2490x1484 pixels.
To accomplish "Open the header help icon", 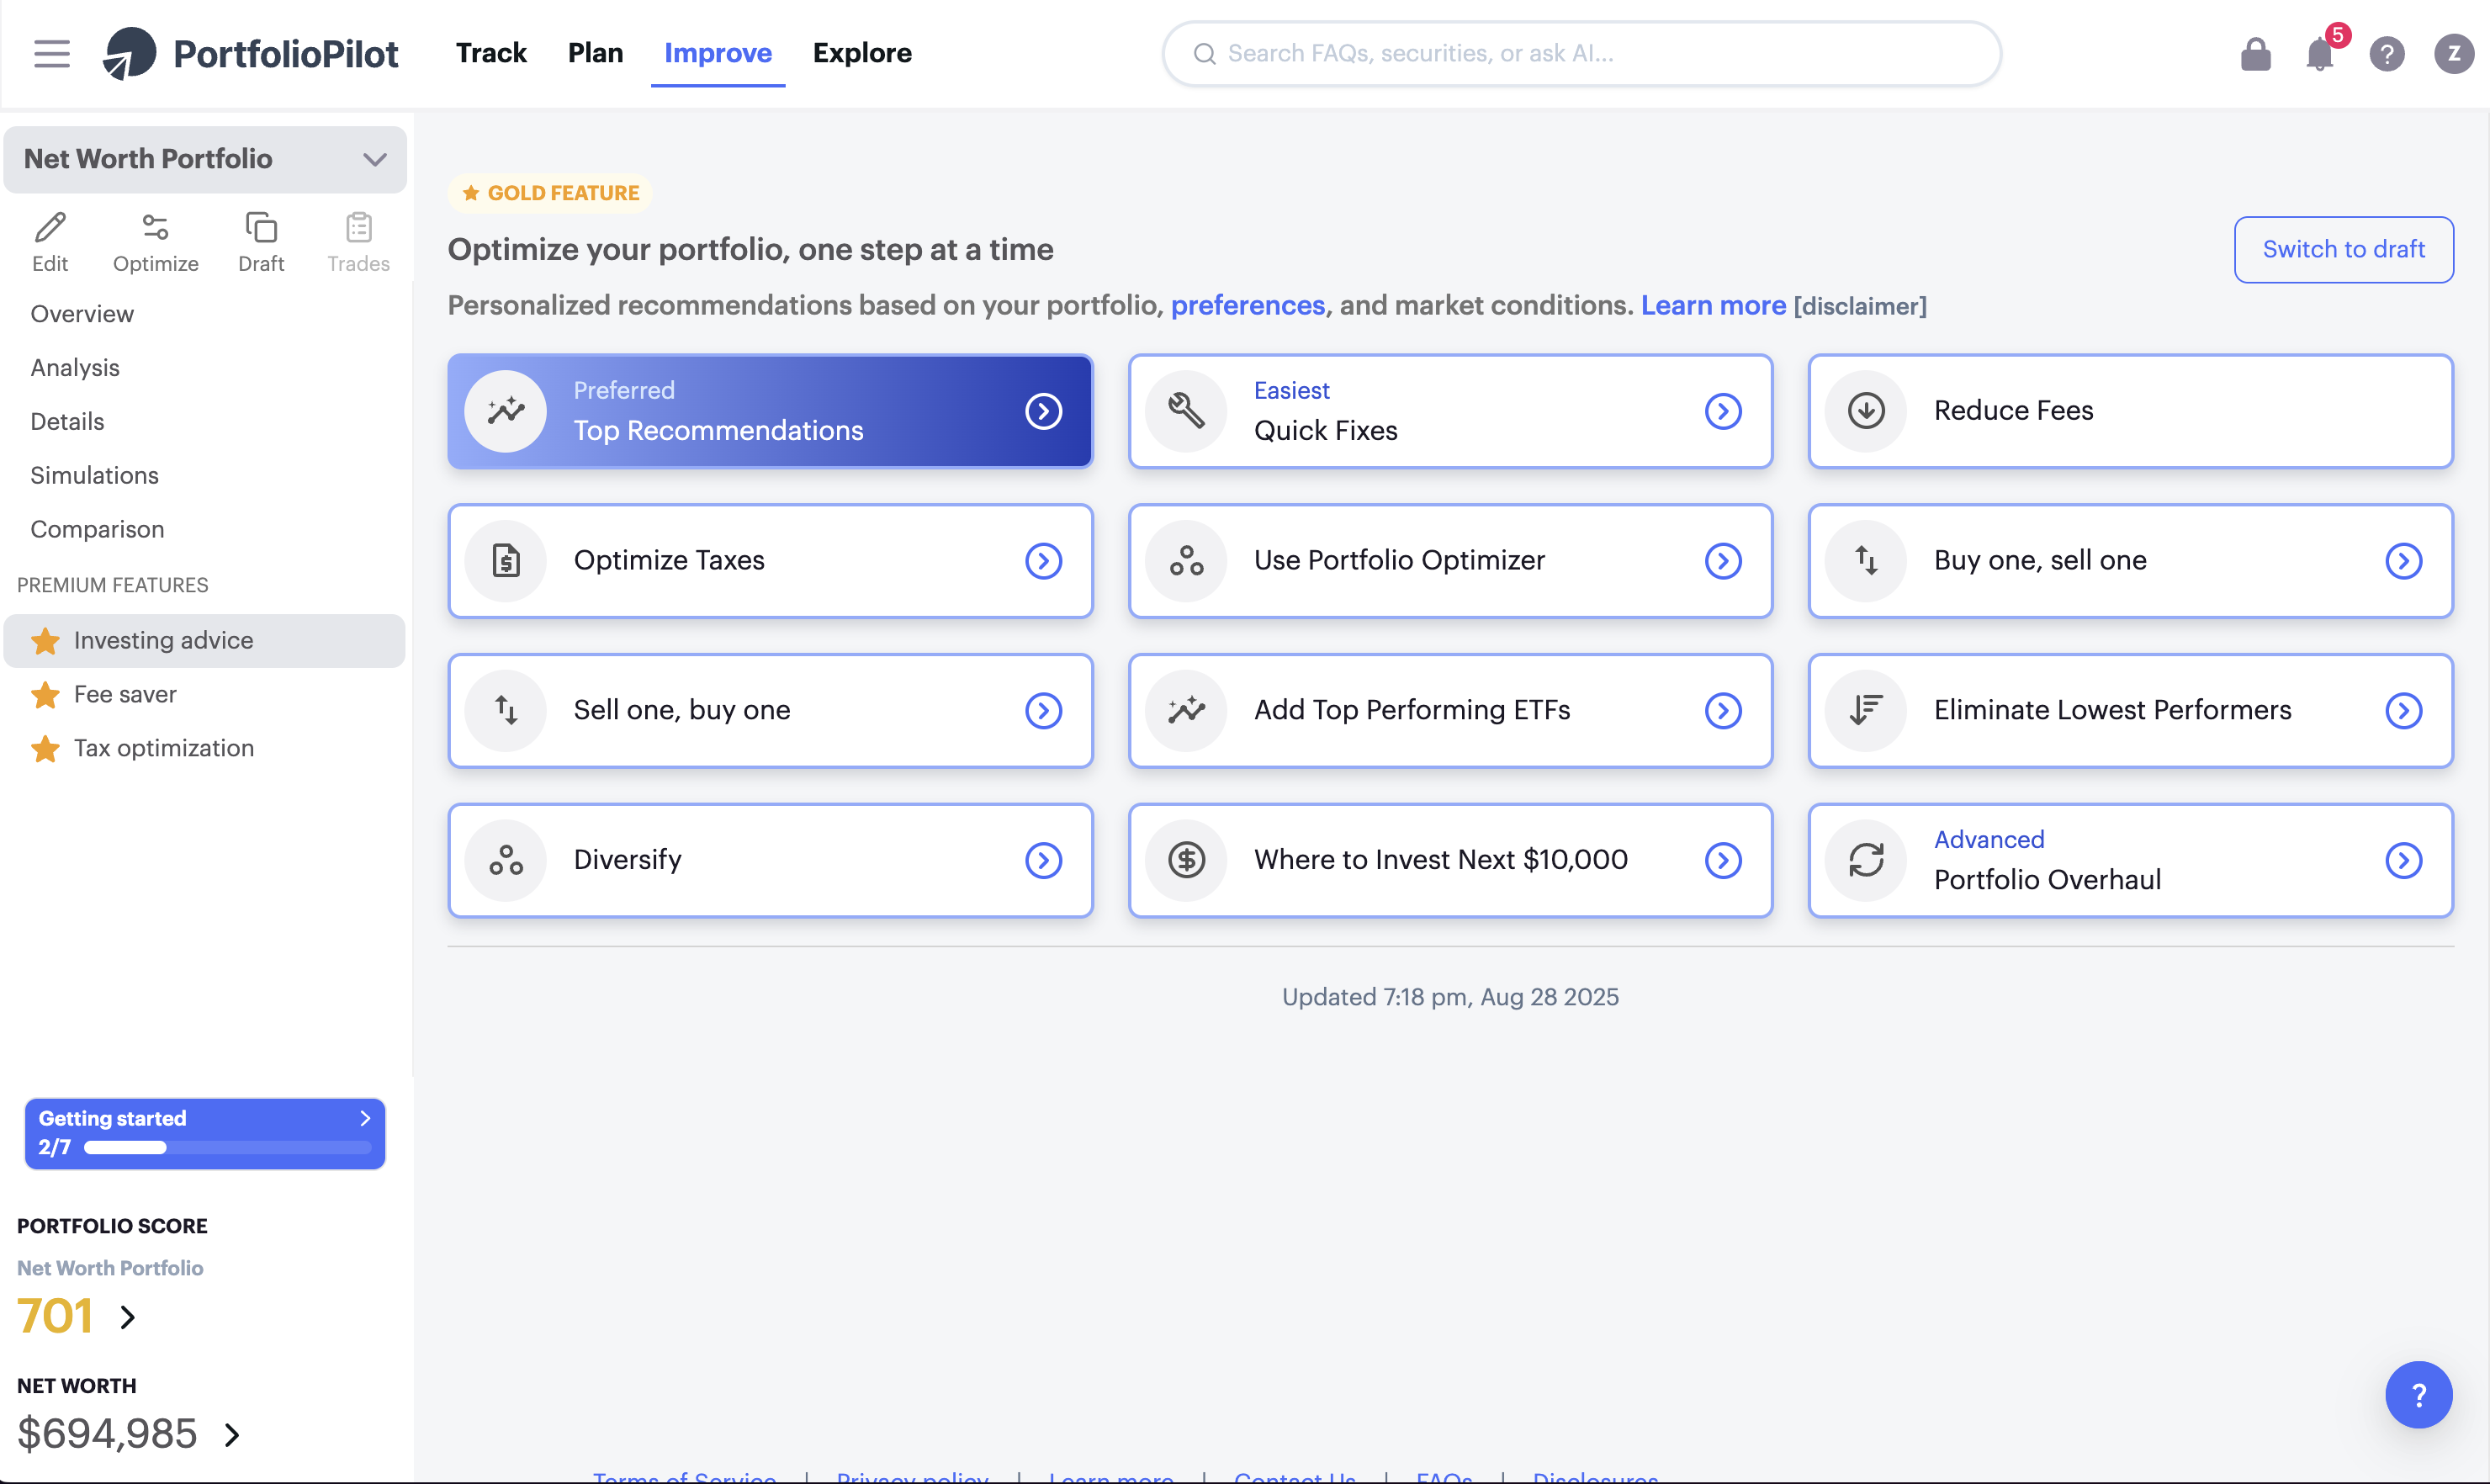I will coord(2387,54).
